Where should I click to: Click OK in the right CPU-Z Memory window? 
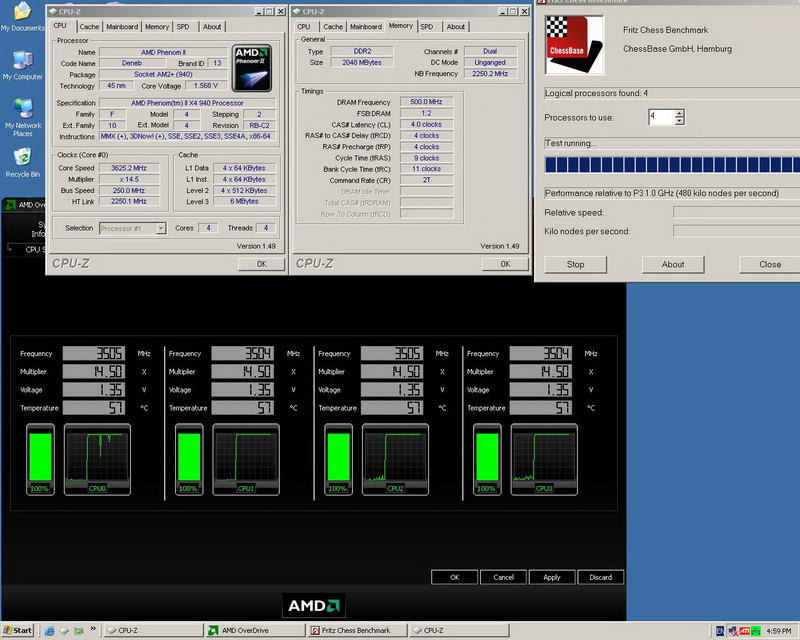505,264
